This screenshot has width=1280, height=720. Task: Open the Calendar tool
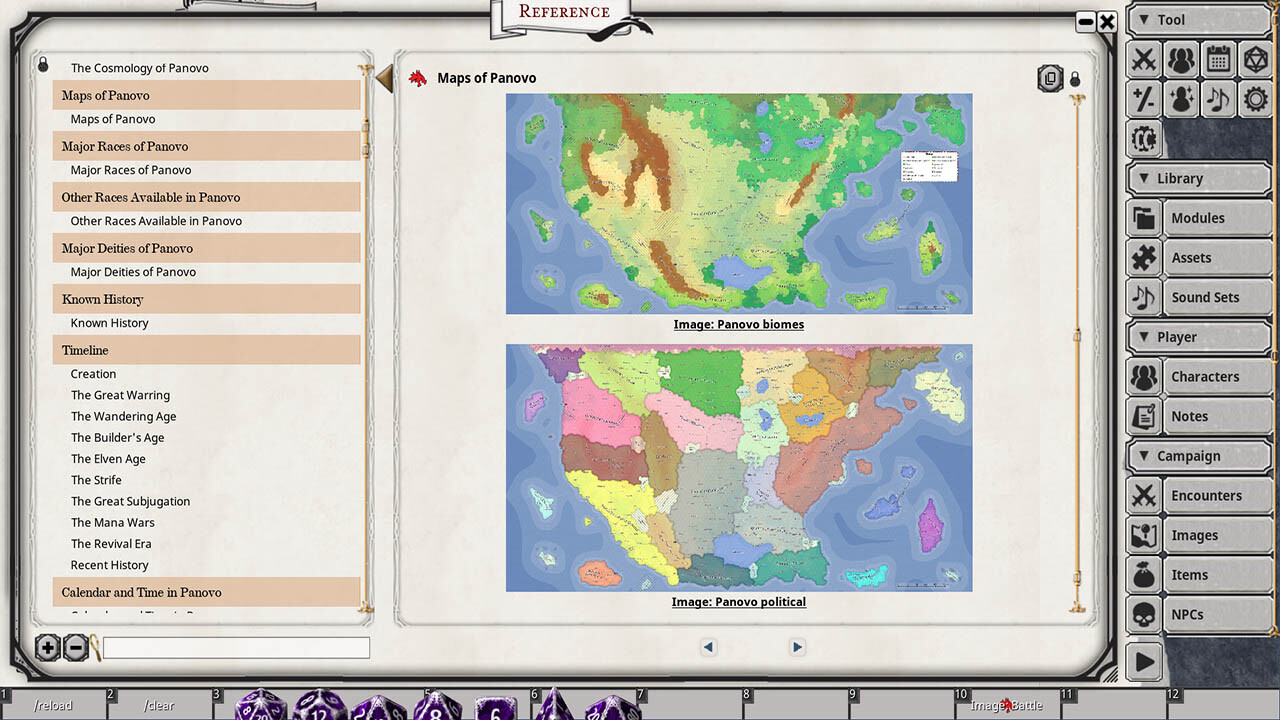pos(1219,60)
